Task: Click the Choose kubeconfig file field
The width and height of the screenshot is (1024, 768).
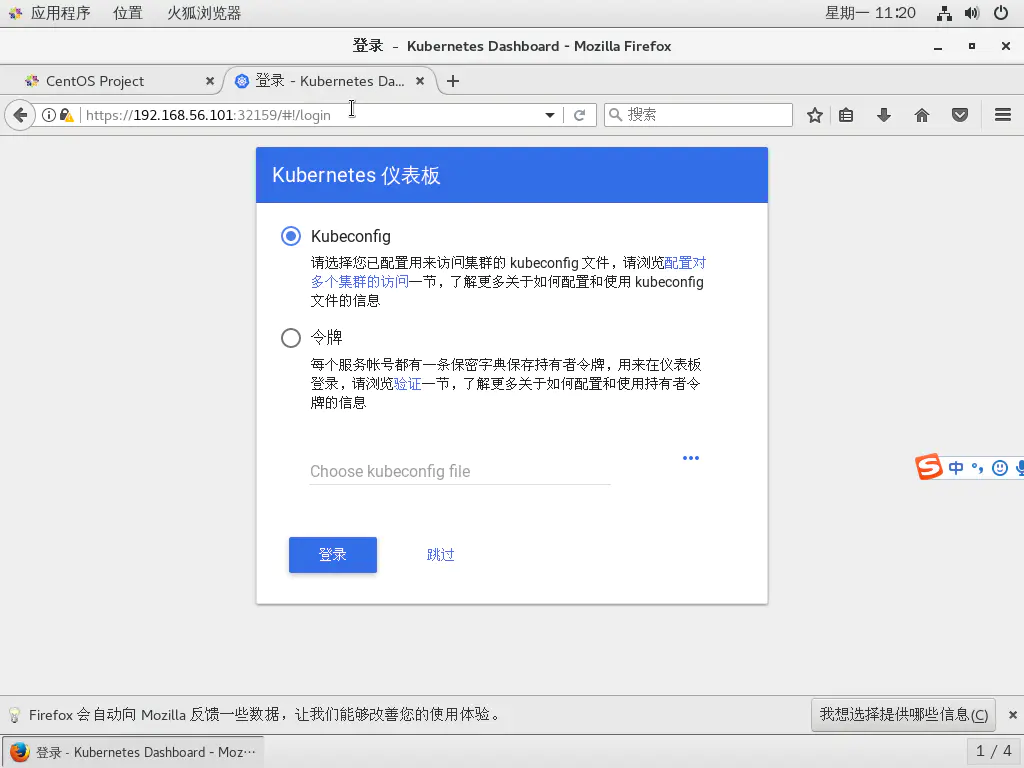Action: click(460, 472)
